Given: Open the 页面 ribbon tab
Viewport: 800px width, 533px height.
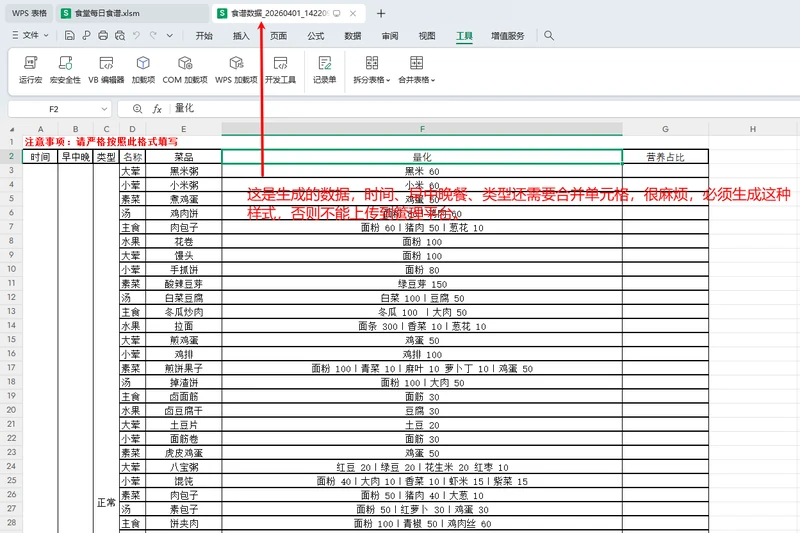Looking at the screenshot, I should coord(279,36).
